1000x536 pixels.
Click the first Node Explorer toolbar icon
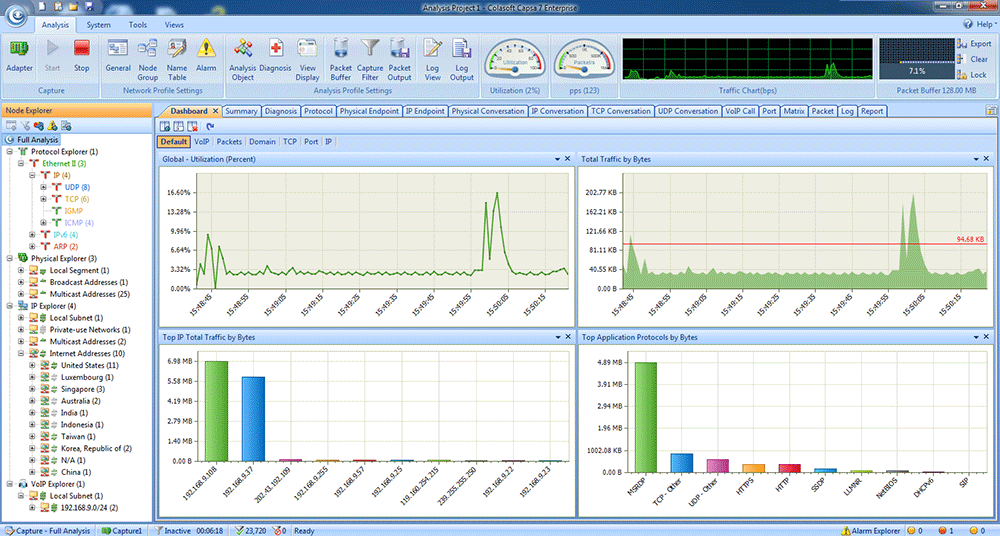click(x=11, y=126)
